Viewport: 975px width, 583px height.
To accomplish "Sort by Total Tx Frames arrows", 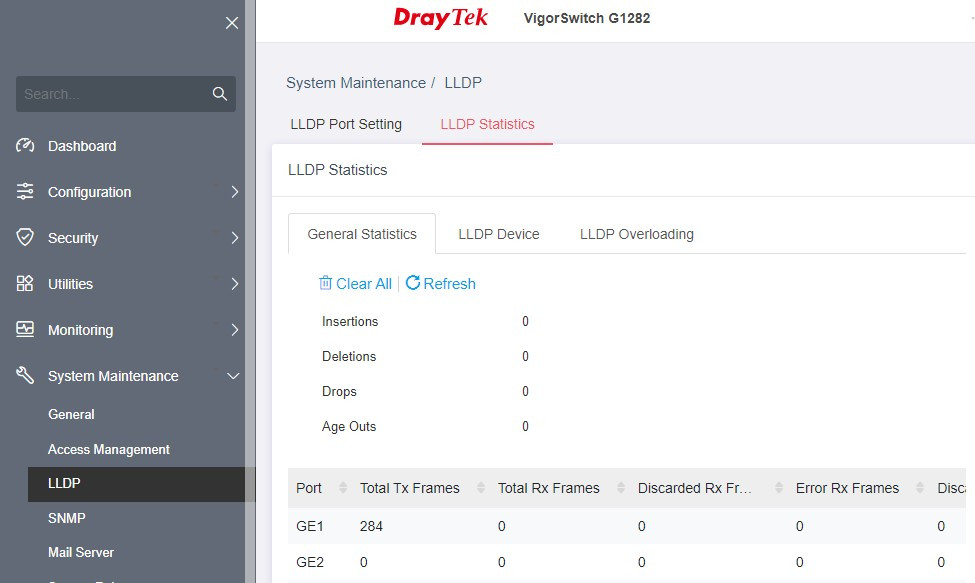I will point(481,488).
